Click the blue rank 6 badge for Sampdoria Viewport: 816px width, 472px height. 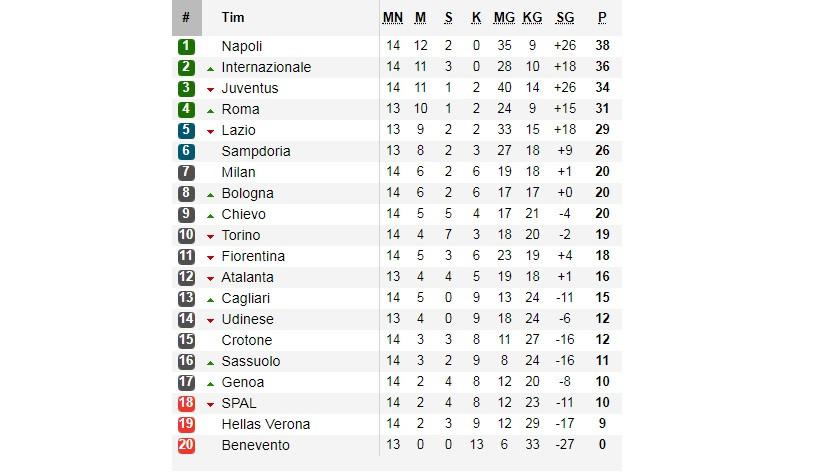pos(187,151)
